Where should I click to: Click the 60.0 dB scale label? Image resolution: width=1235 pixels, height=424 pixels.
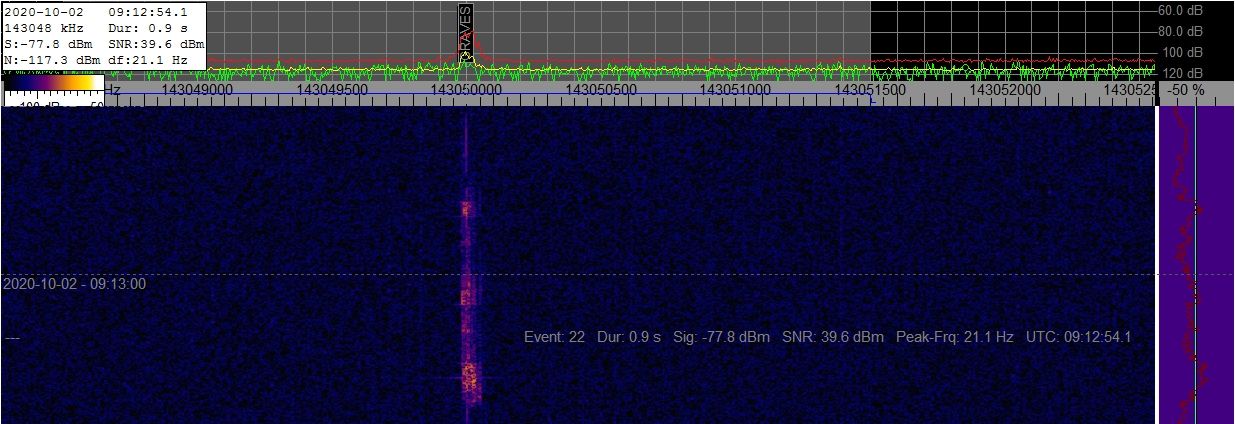(1182, 11)
